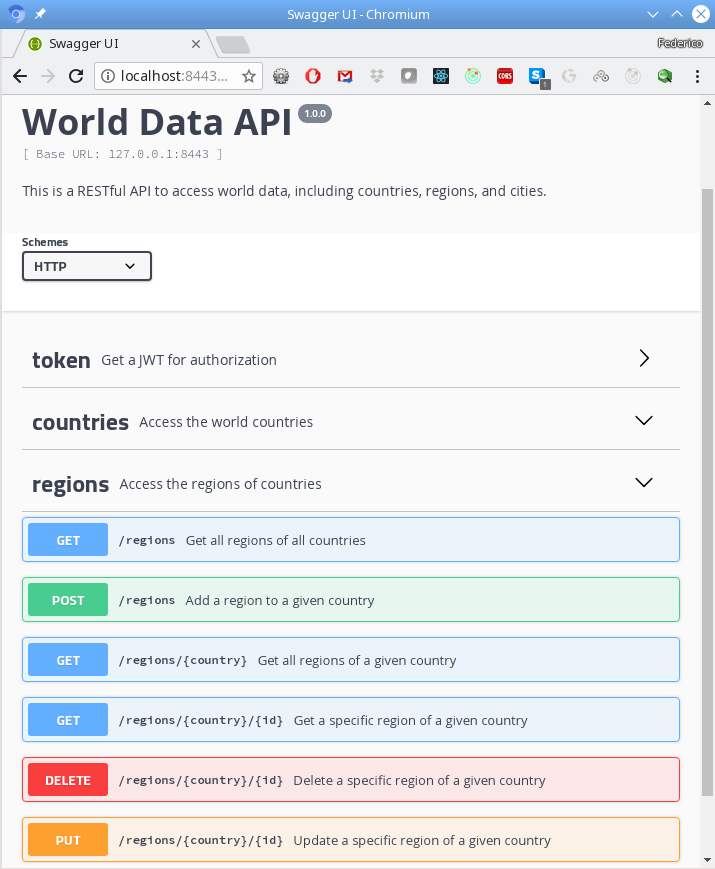715x869 pixels.
Task: Open the Schemes HTTP dropdown
Action: click(x=86, y=267)
